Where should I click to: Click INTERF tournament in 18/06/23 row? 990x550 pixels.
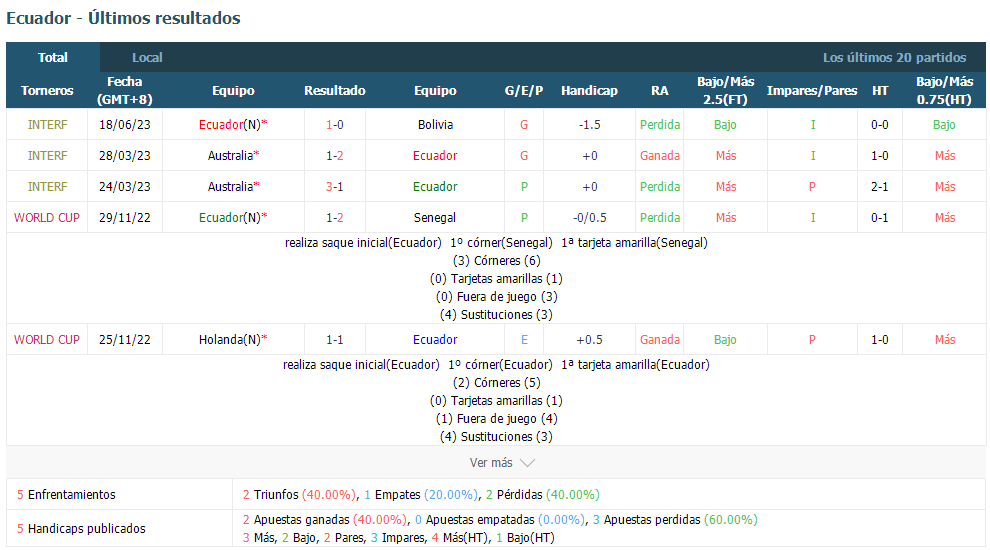point(47,124)
